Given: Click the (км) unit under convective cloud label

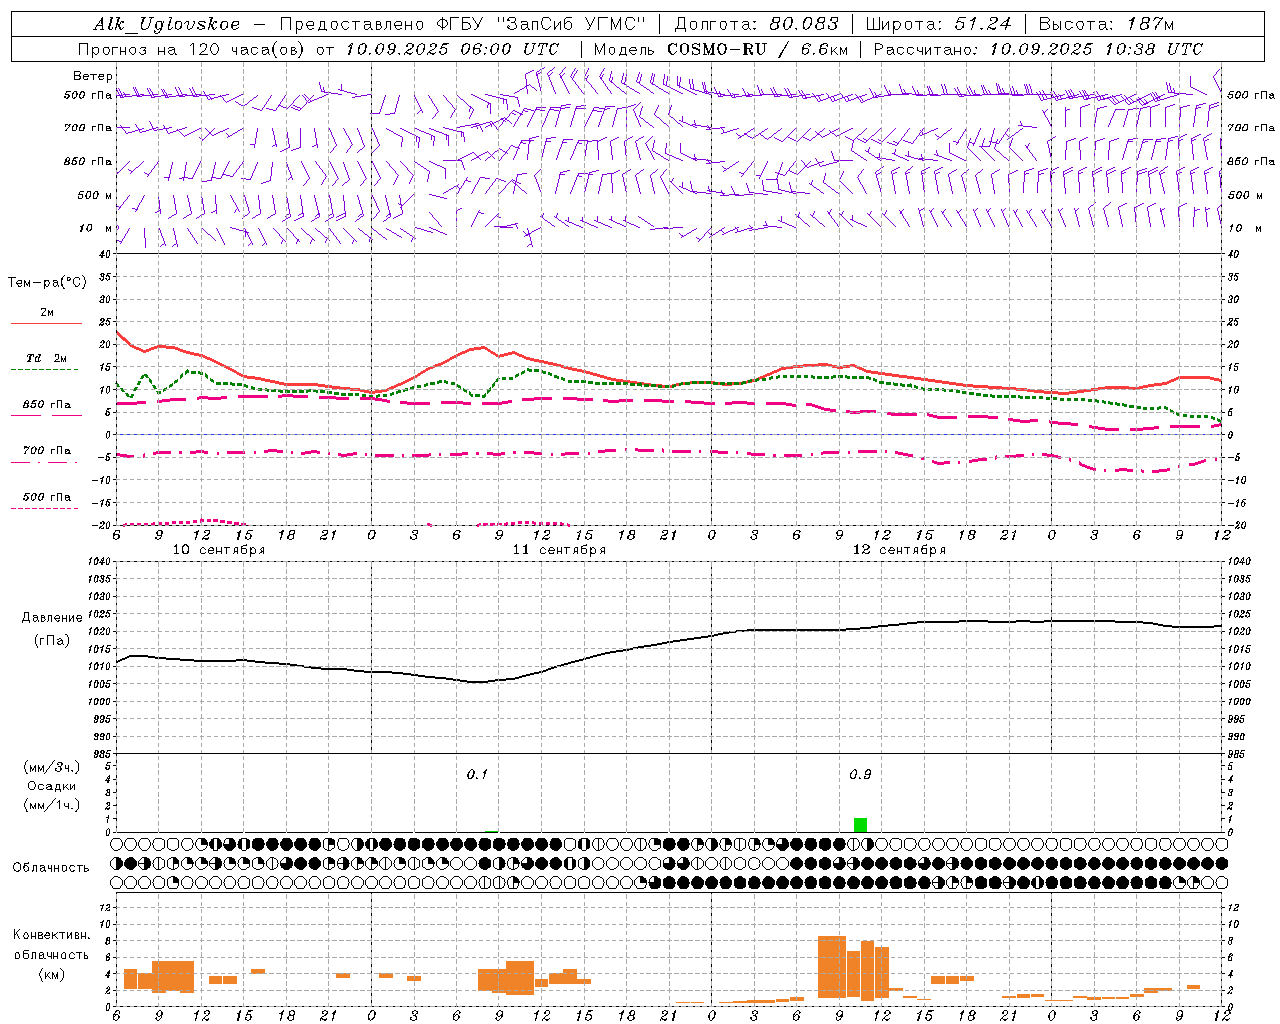Looking at the screenshot, I should tap(52, 974).
